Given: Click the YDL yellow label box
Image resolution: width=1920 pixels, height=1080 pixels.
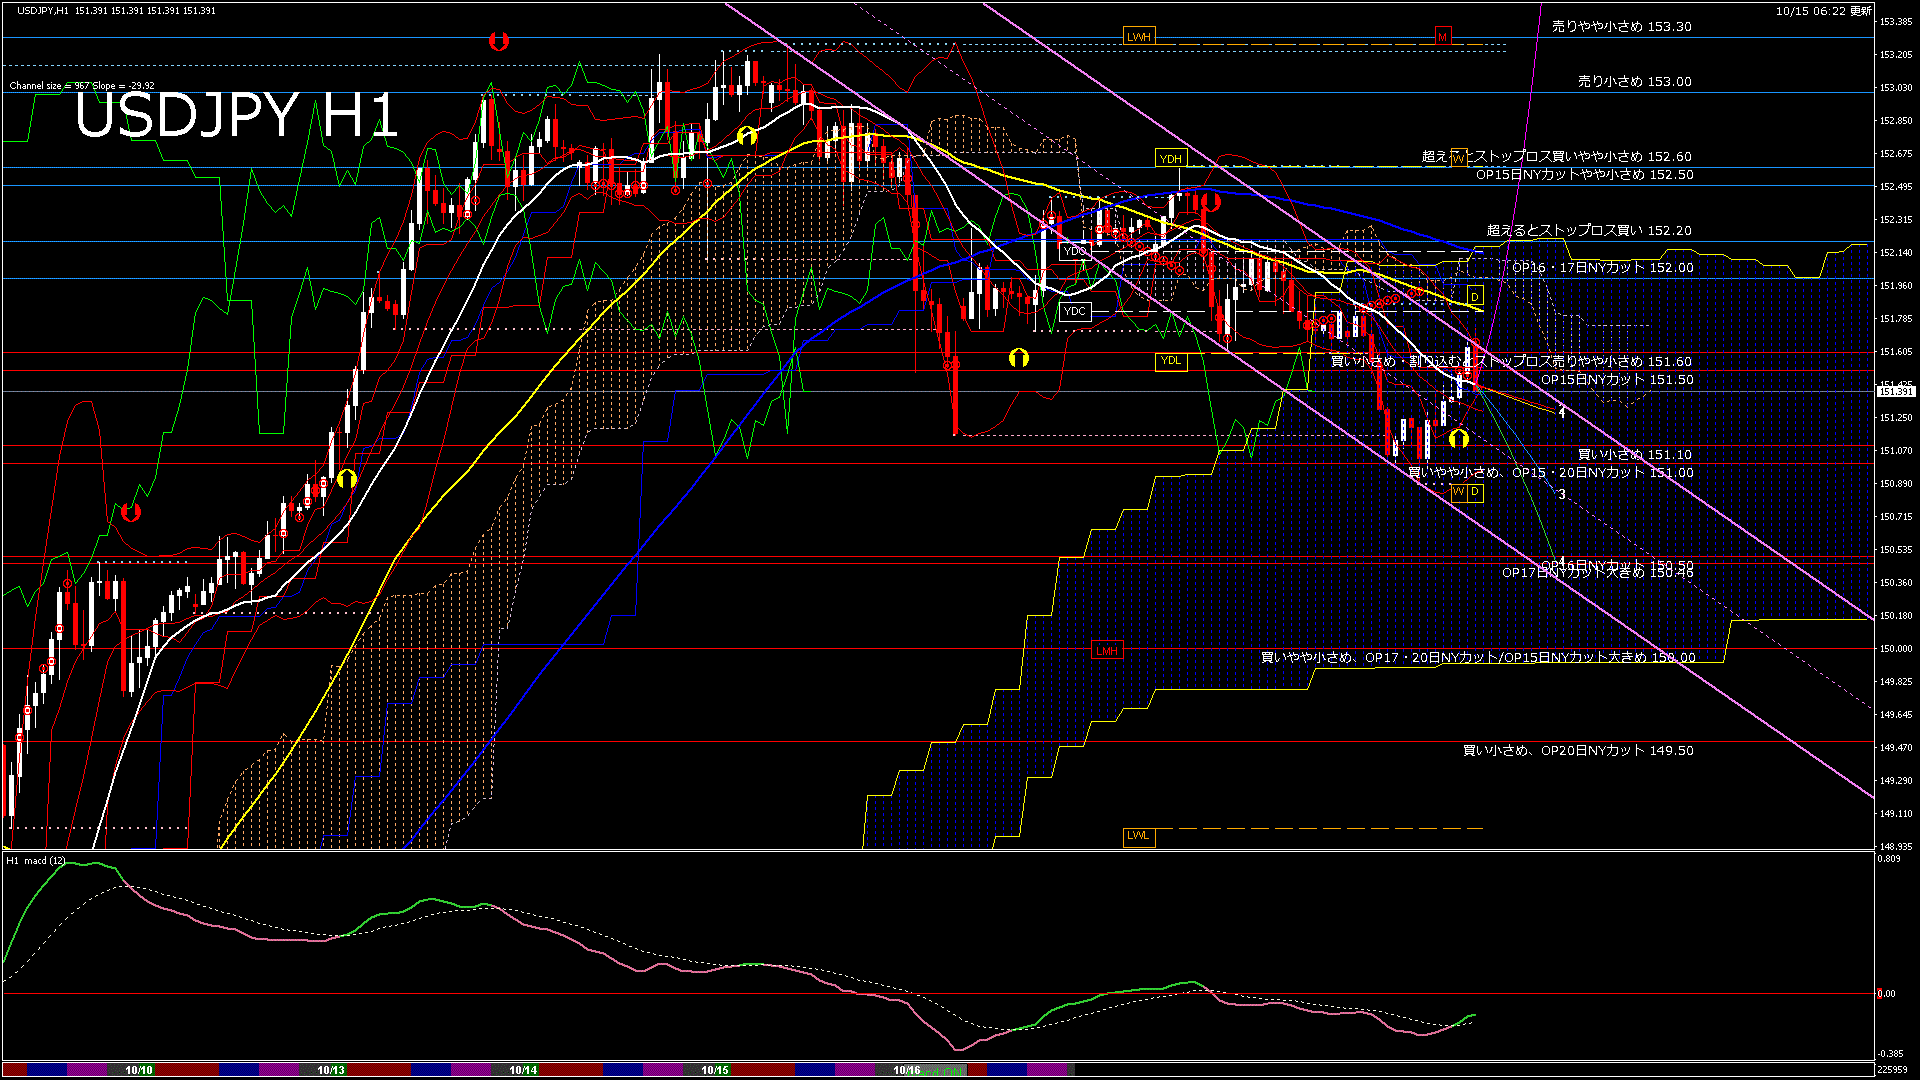Looking at the screenshot, I should (x=1170, y=361).
